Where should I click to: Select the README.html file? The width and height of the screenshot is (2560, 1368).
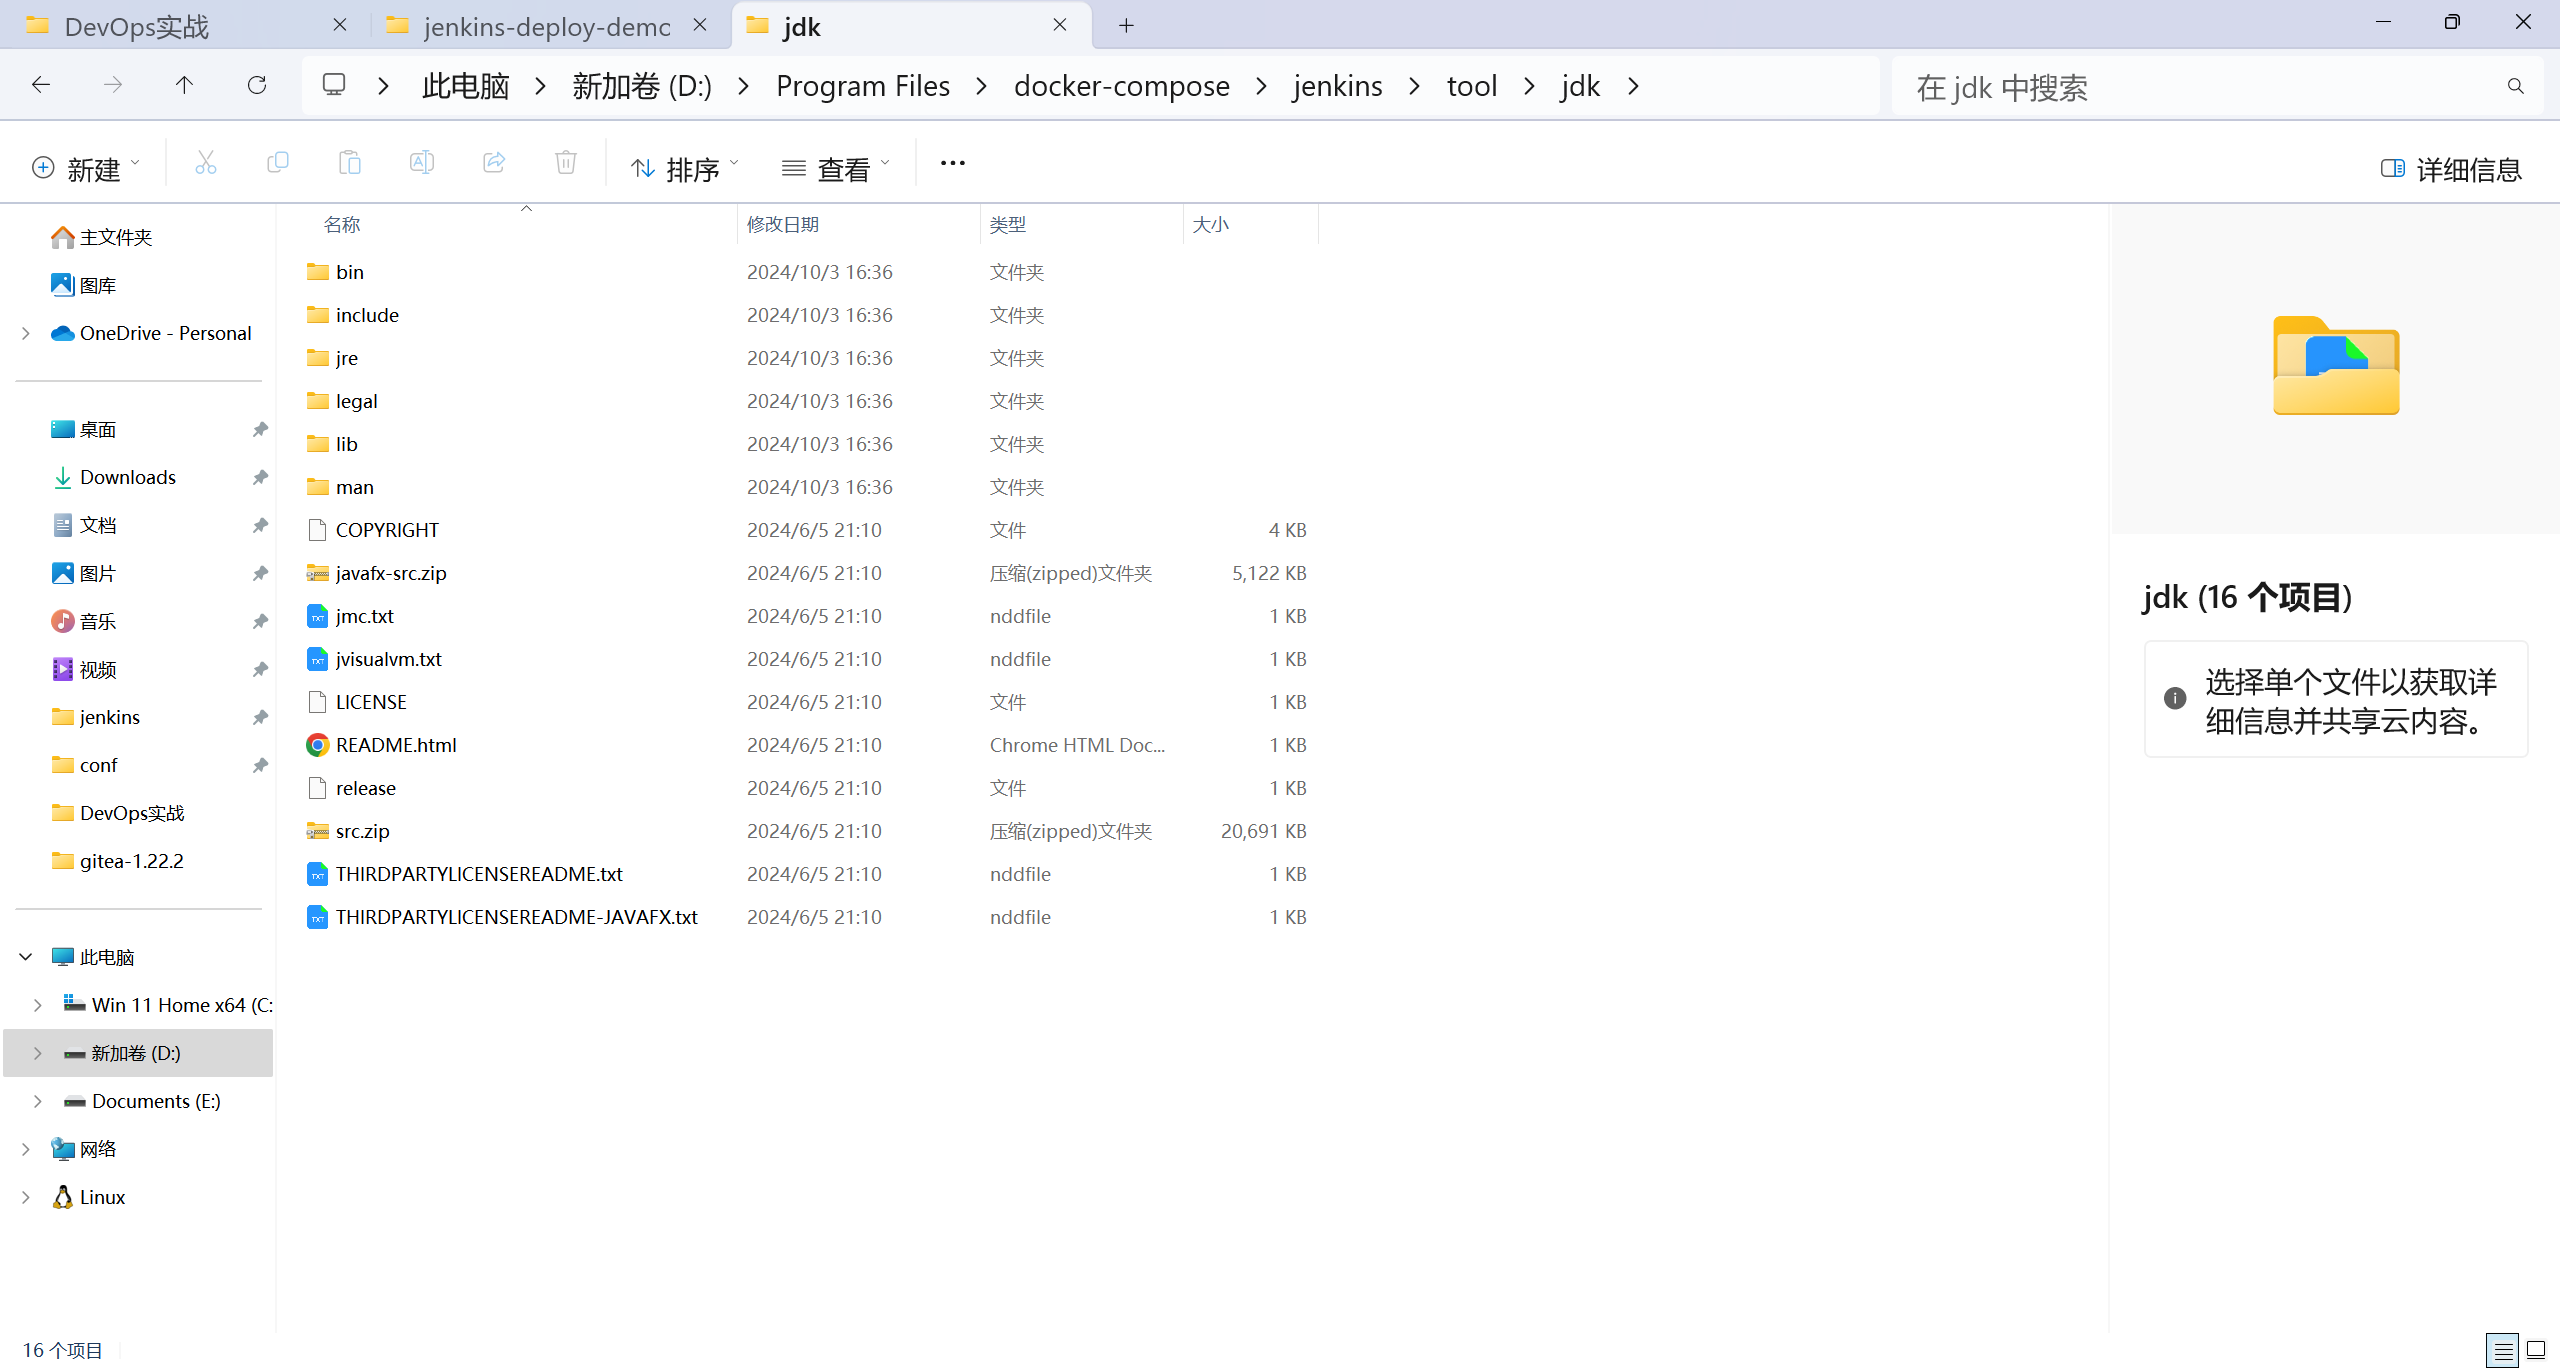tap(396, 745)
